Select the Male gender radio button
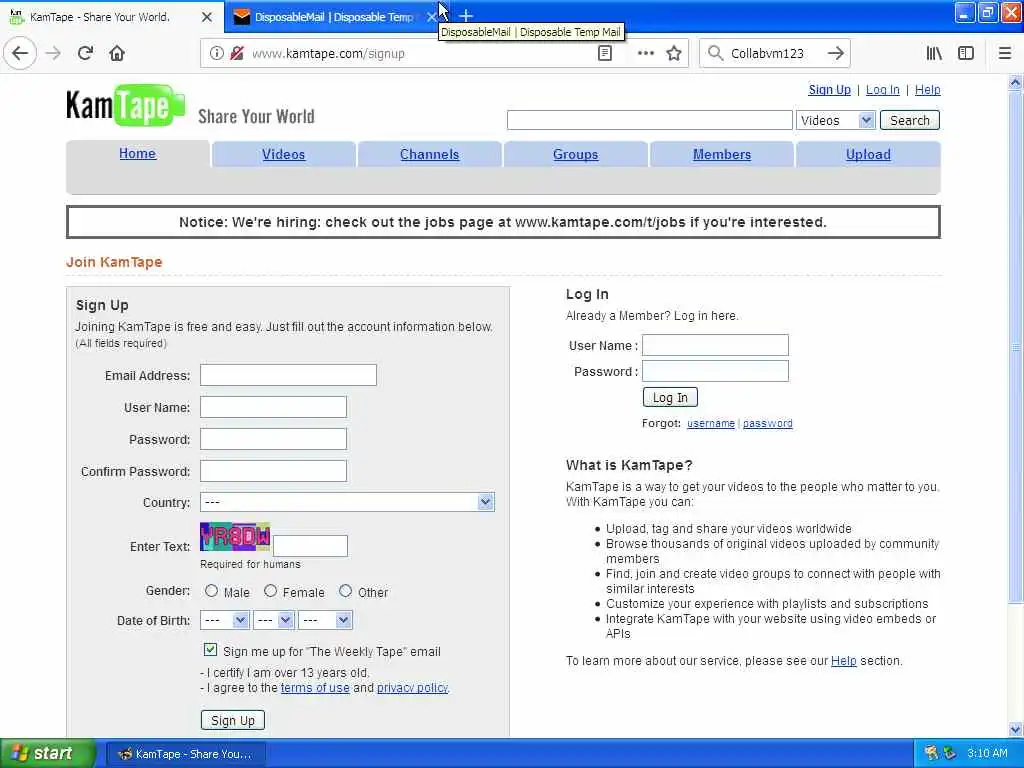The height and width of the screenshot is (768, 1024). pyautogui.click(x=211, y=591)
